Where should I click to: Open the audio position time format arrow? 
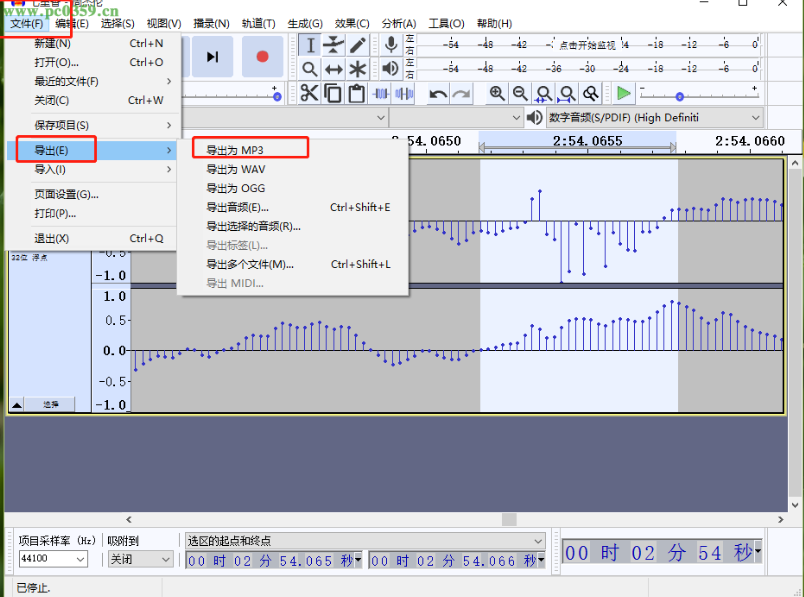pyautogui.click(x=757, y=552)
